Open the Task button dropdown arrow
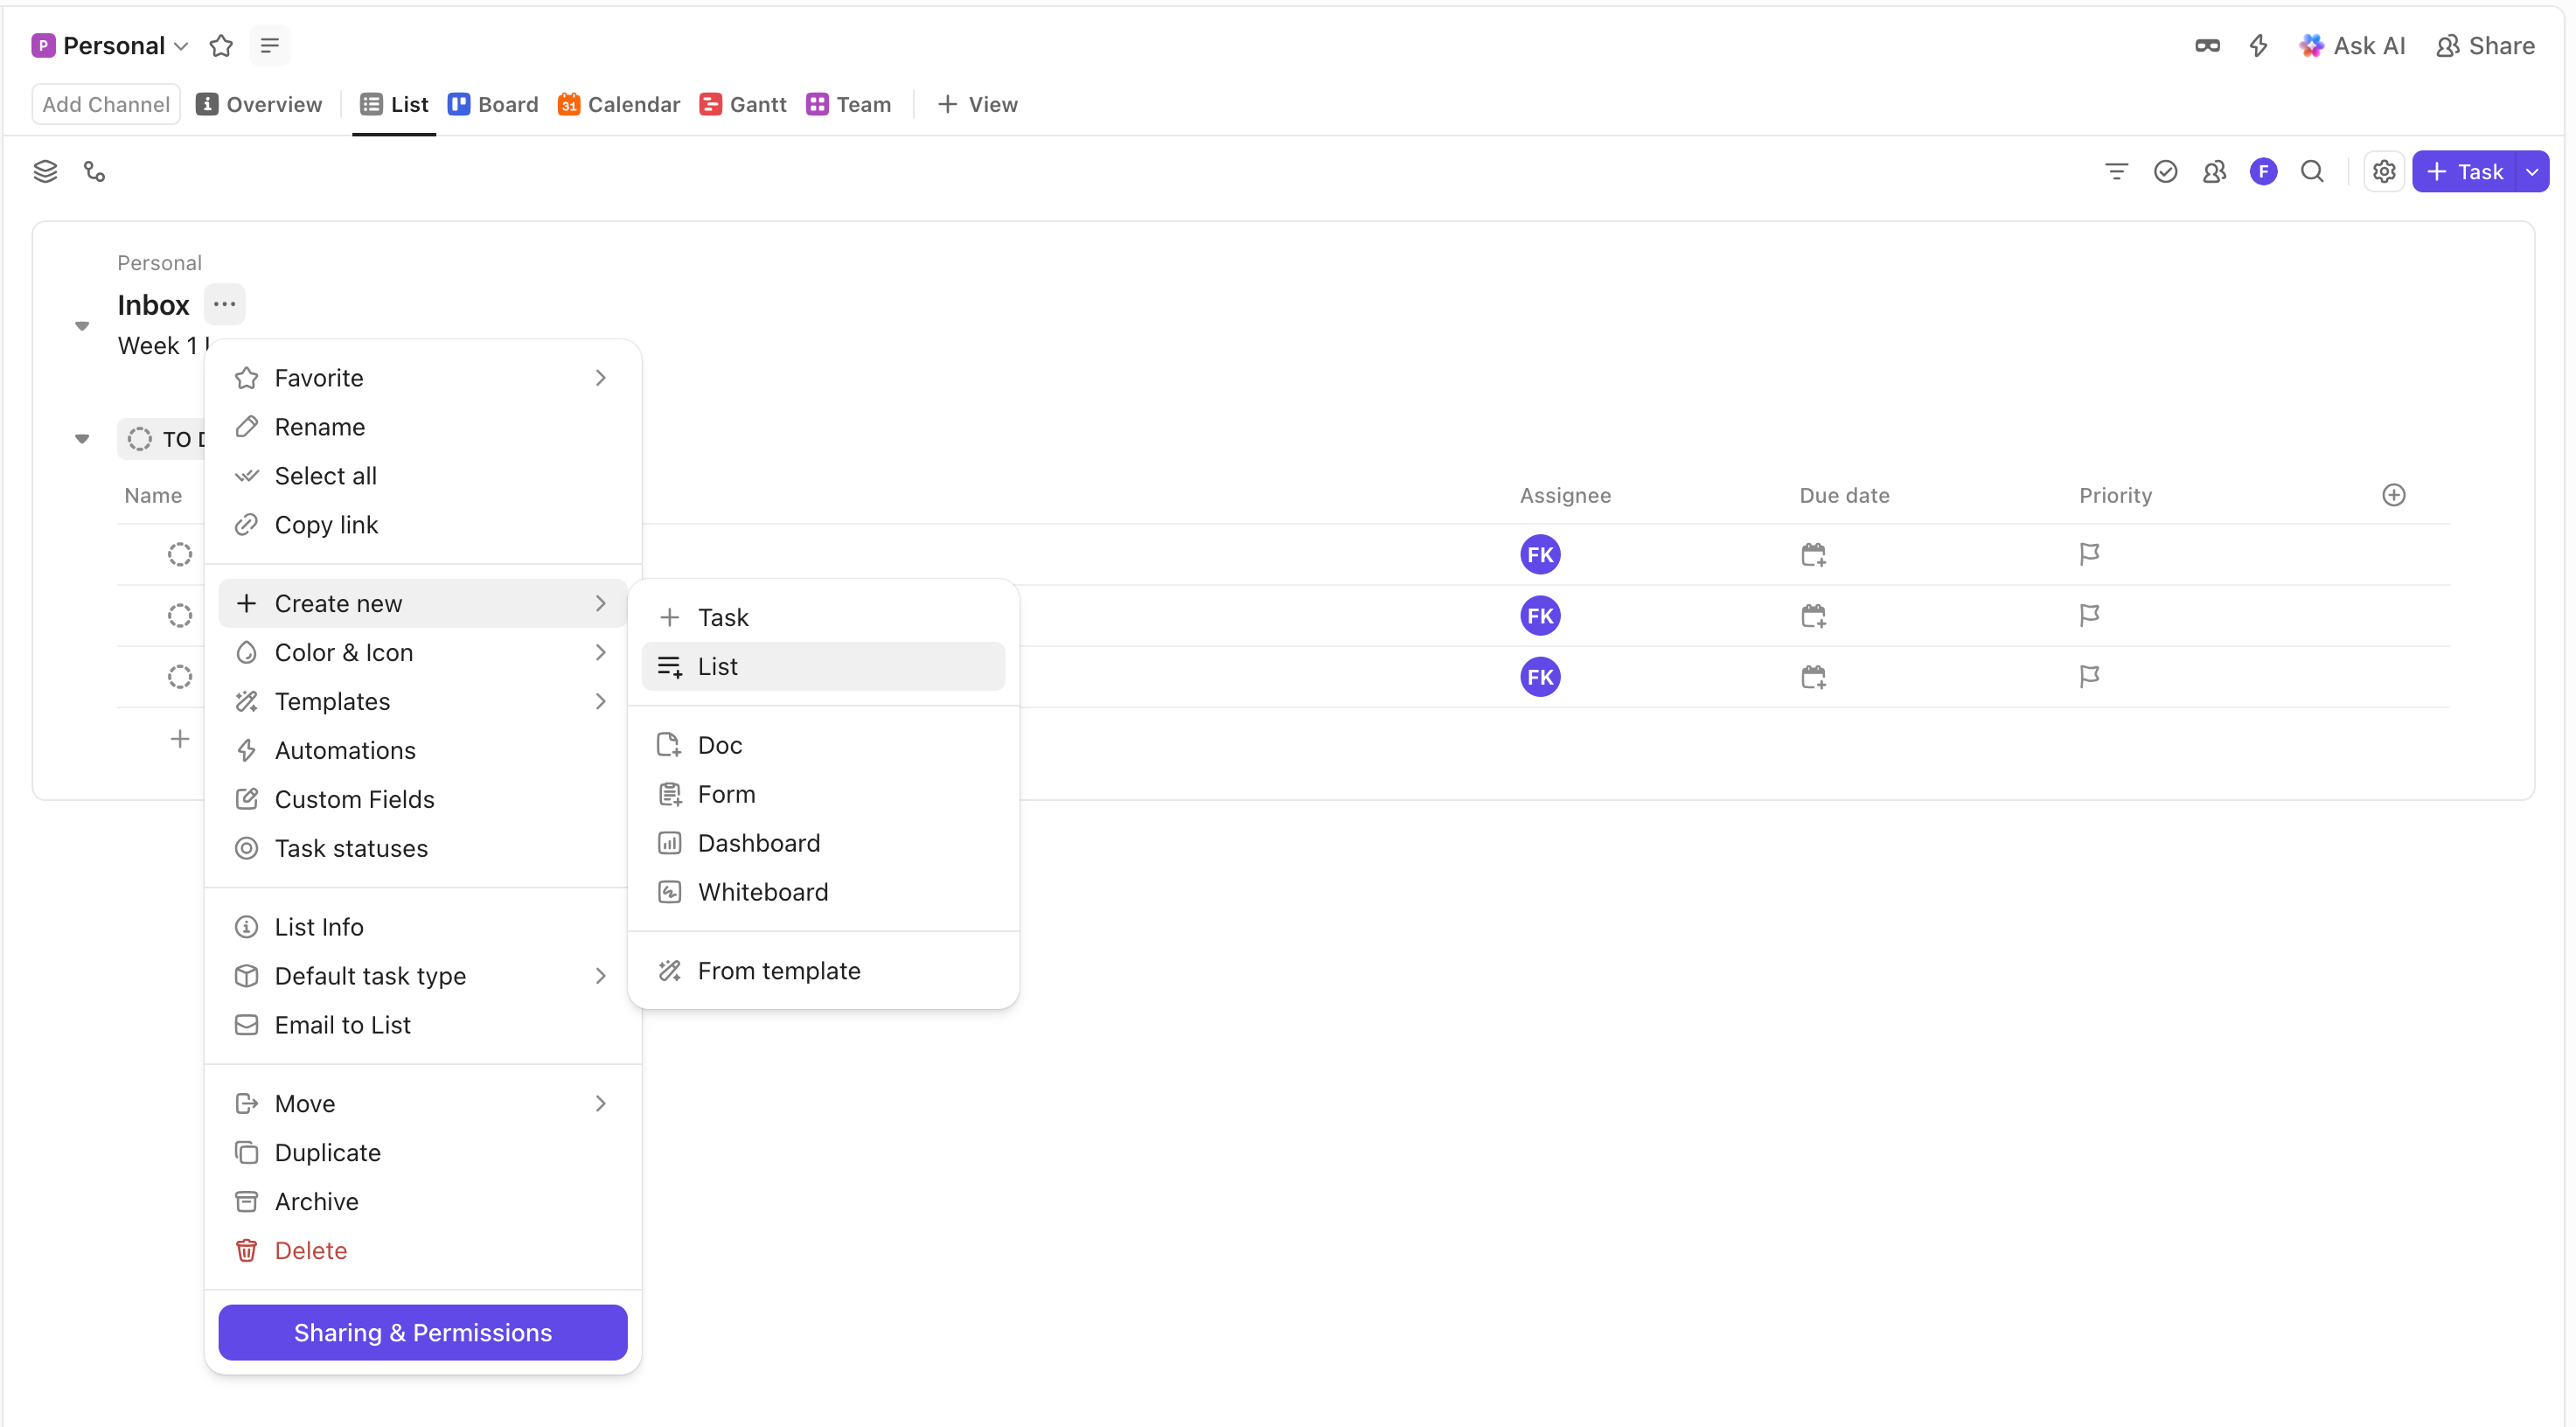Screen dimensions: 2576x1427 [2532, 172]
